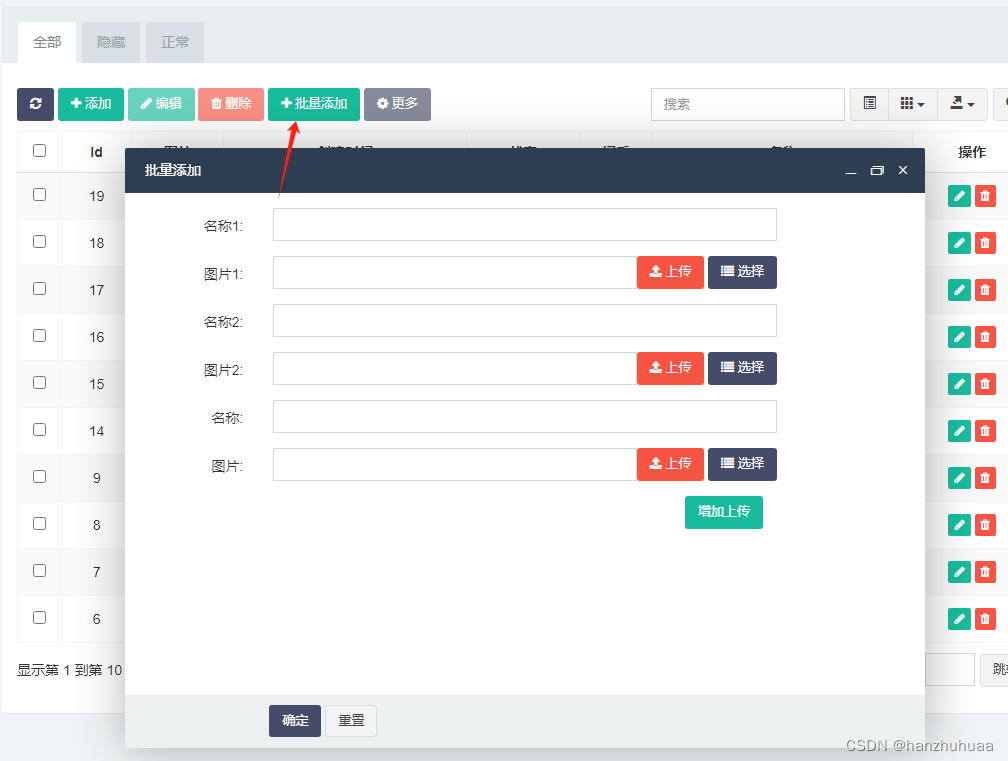Click 上传 button next to 图片1
This screenshot has width=1008, height=761.
pos(670,273)
